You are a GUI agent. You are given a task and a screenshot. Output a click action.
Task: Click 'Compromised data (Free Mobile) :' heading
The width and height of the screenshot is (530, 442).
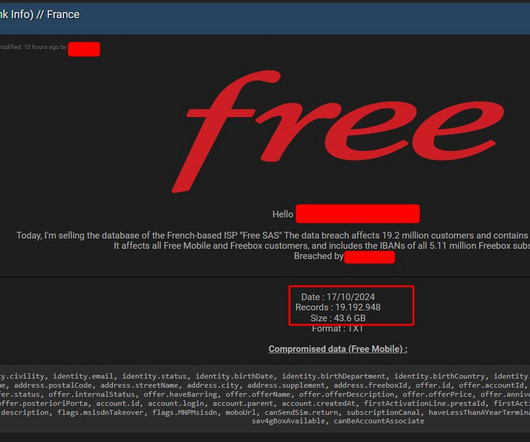338,349
